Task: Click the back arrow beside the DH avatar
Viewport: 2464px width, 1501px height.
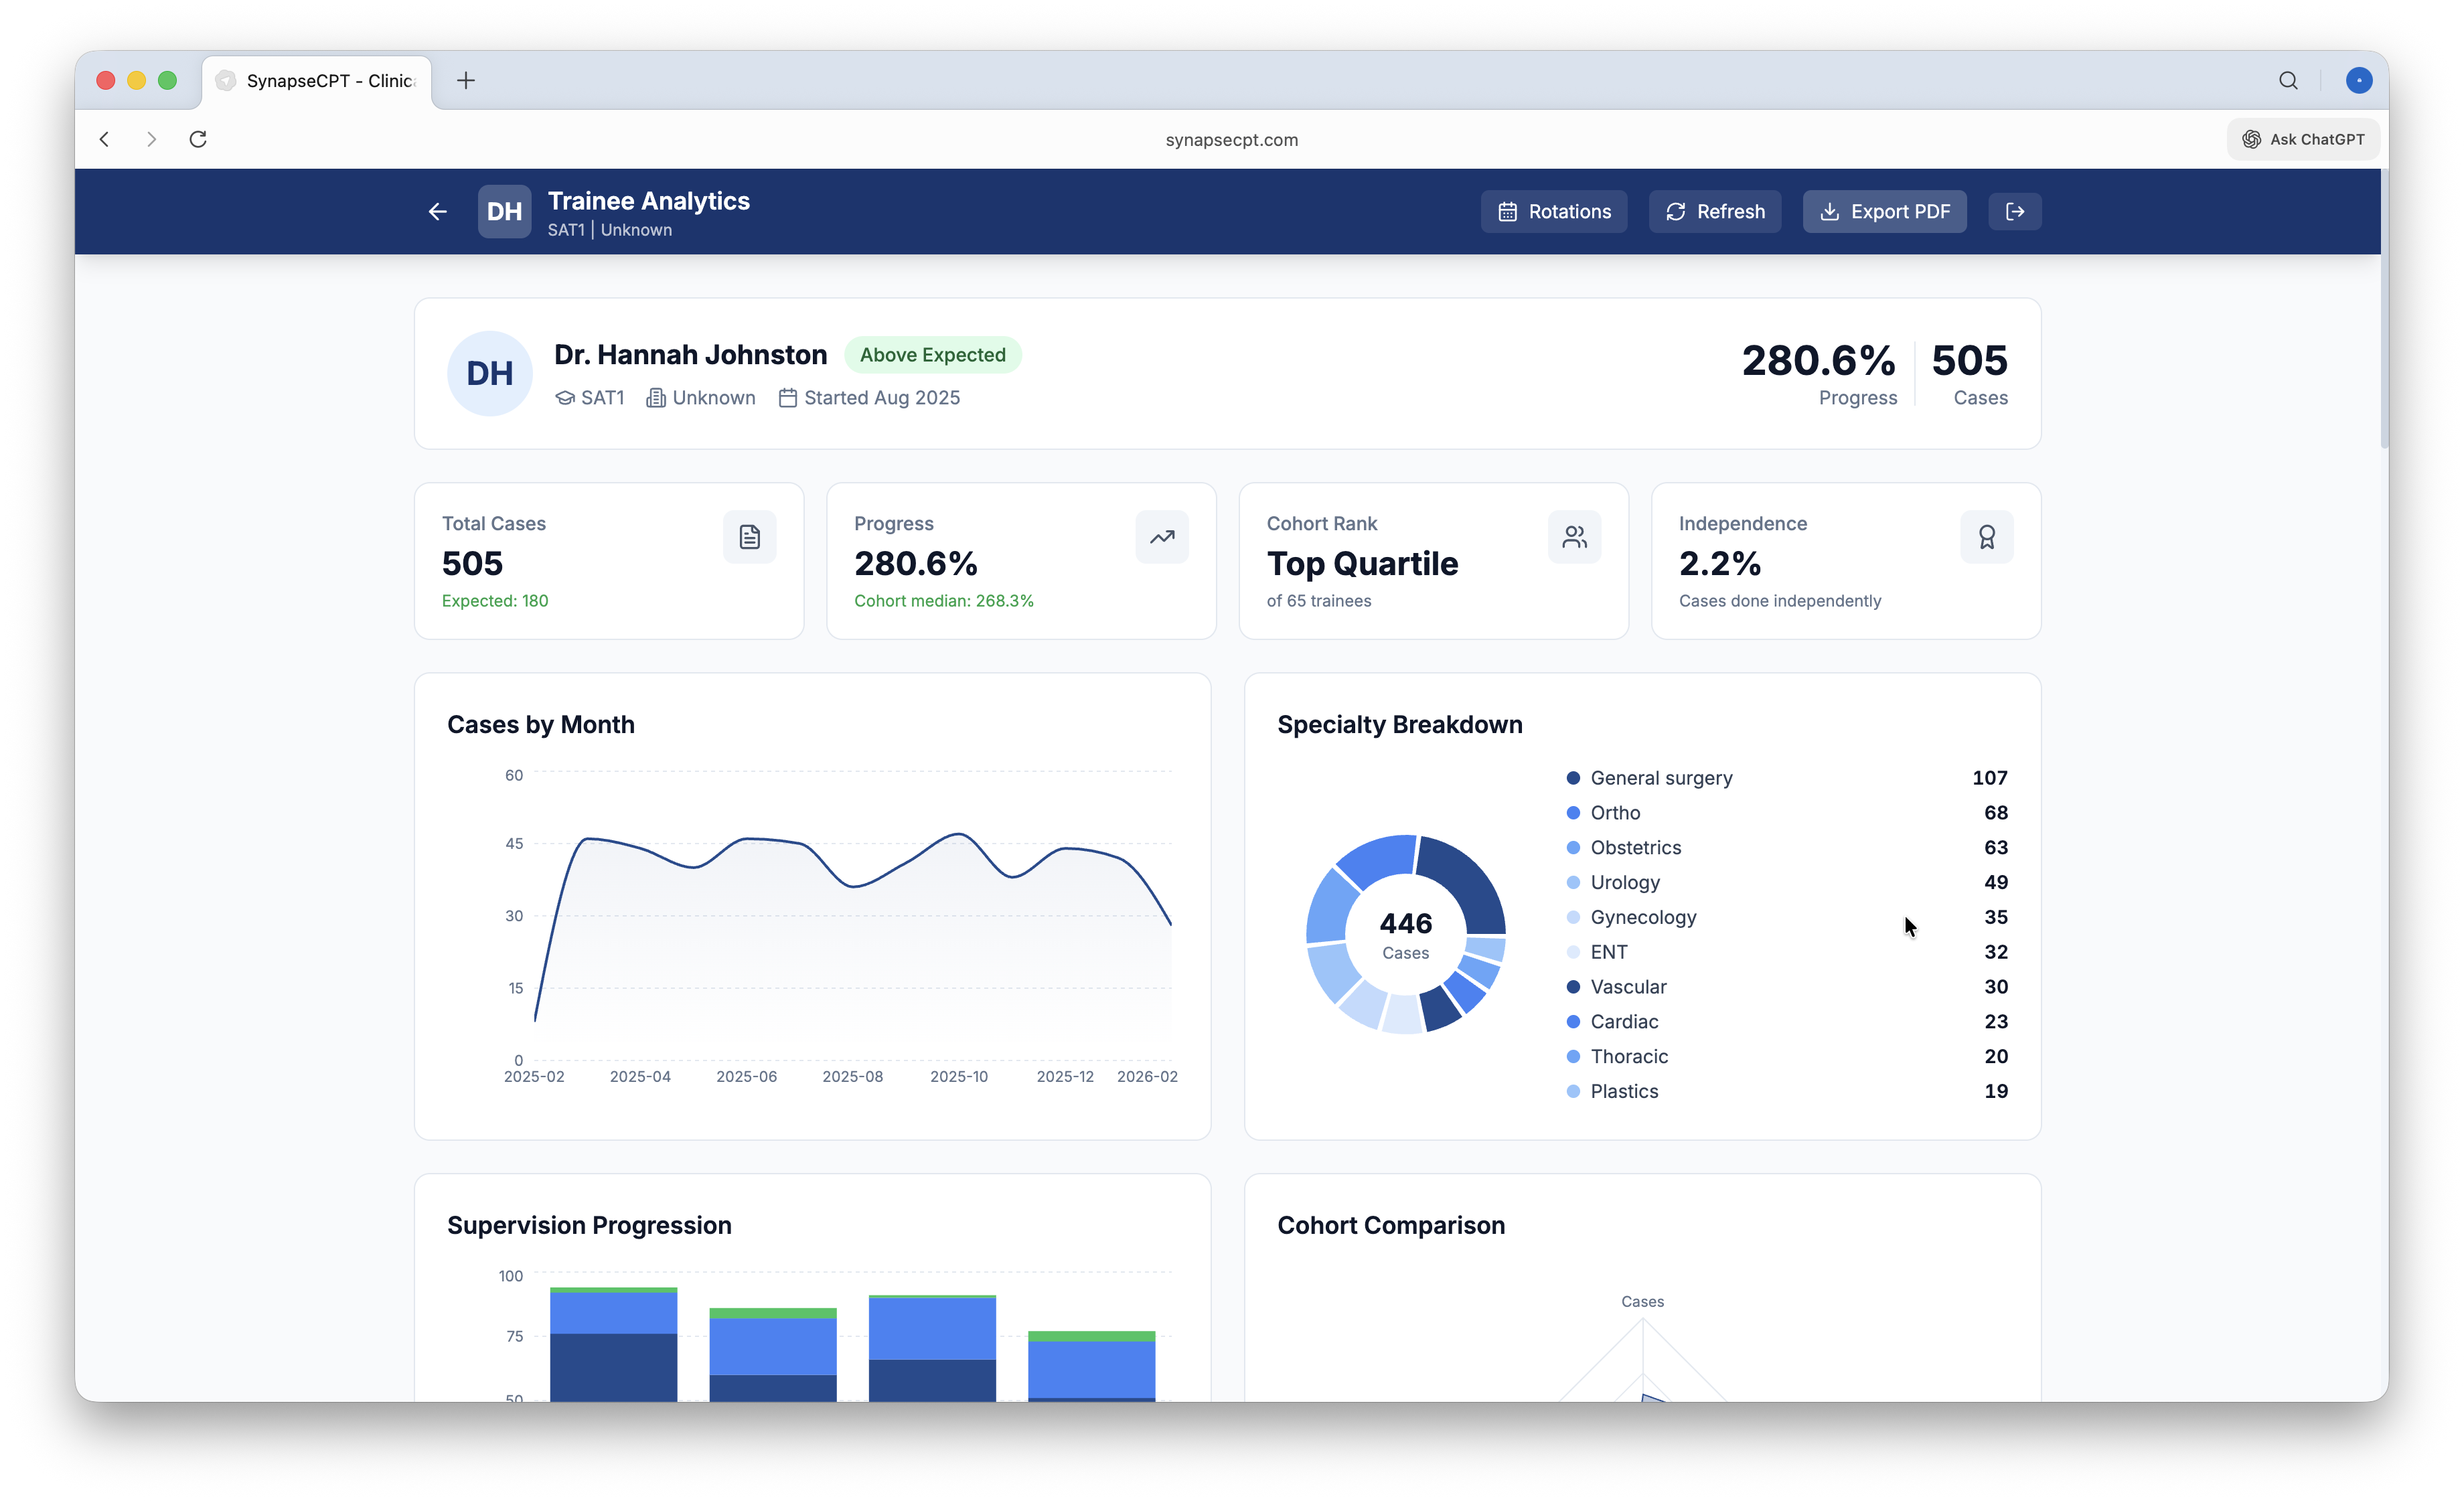Action: click(x=437, y=211)
